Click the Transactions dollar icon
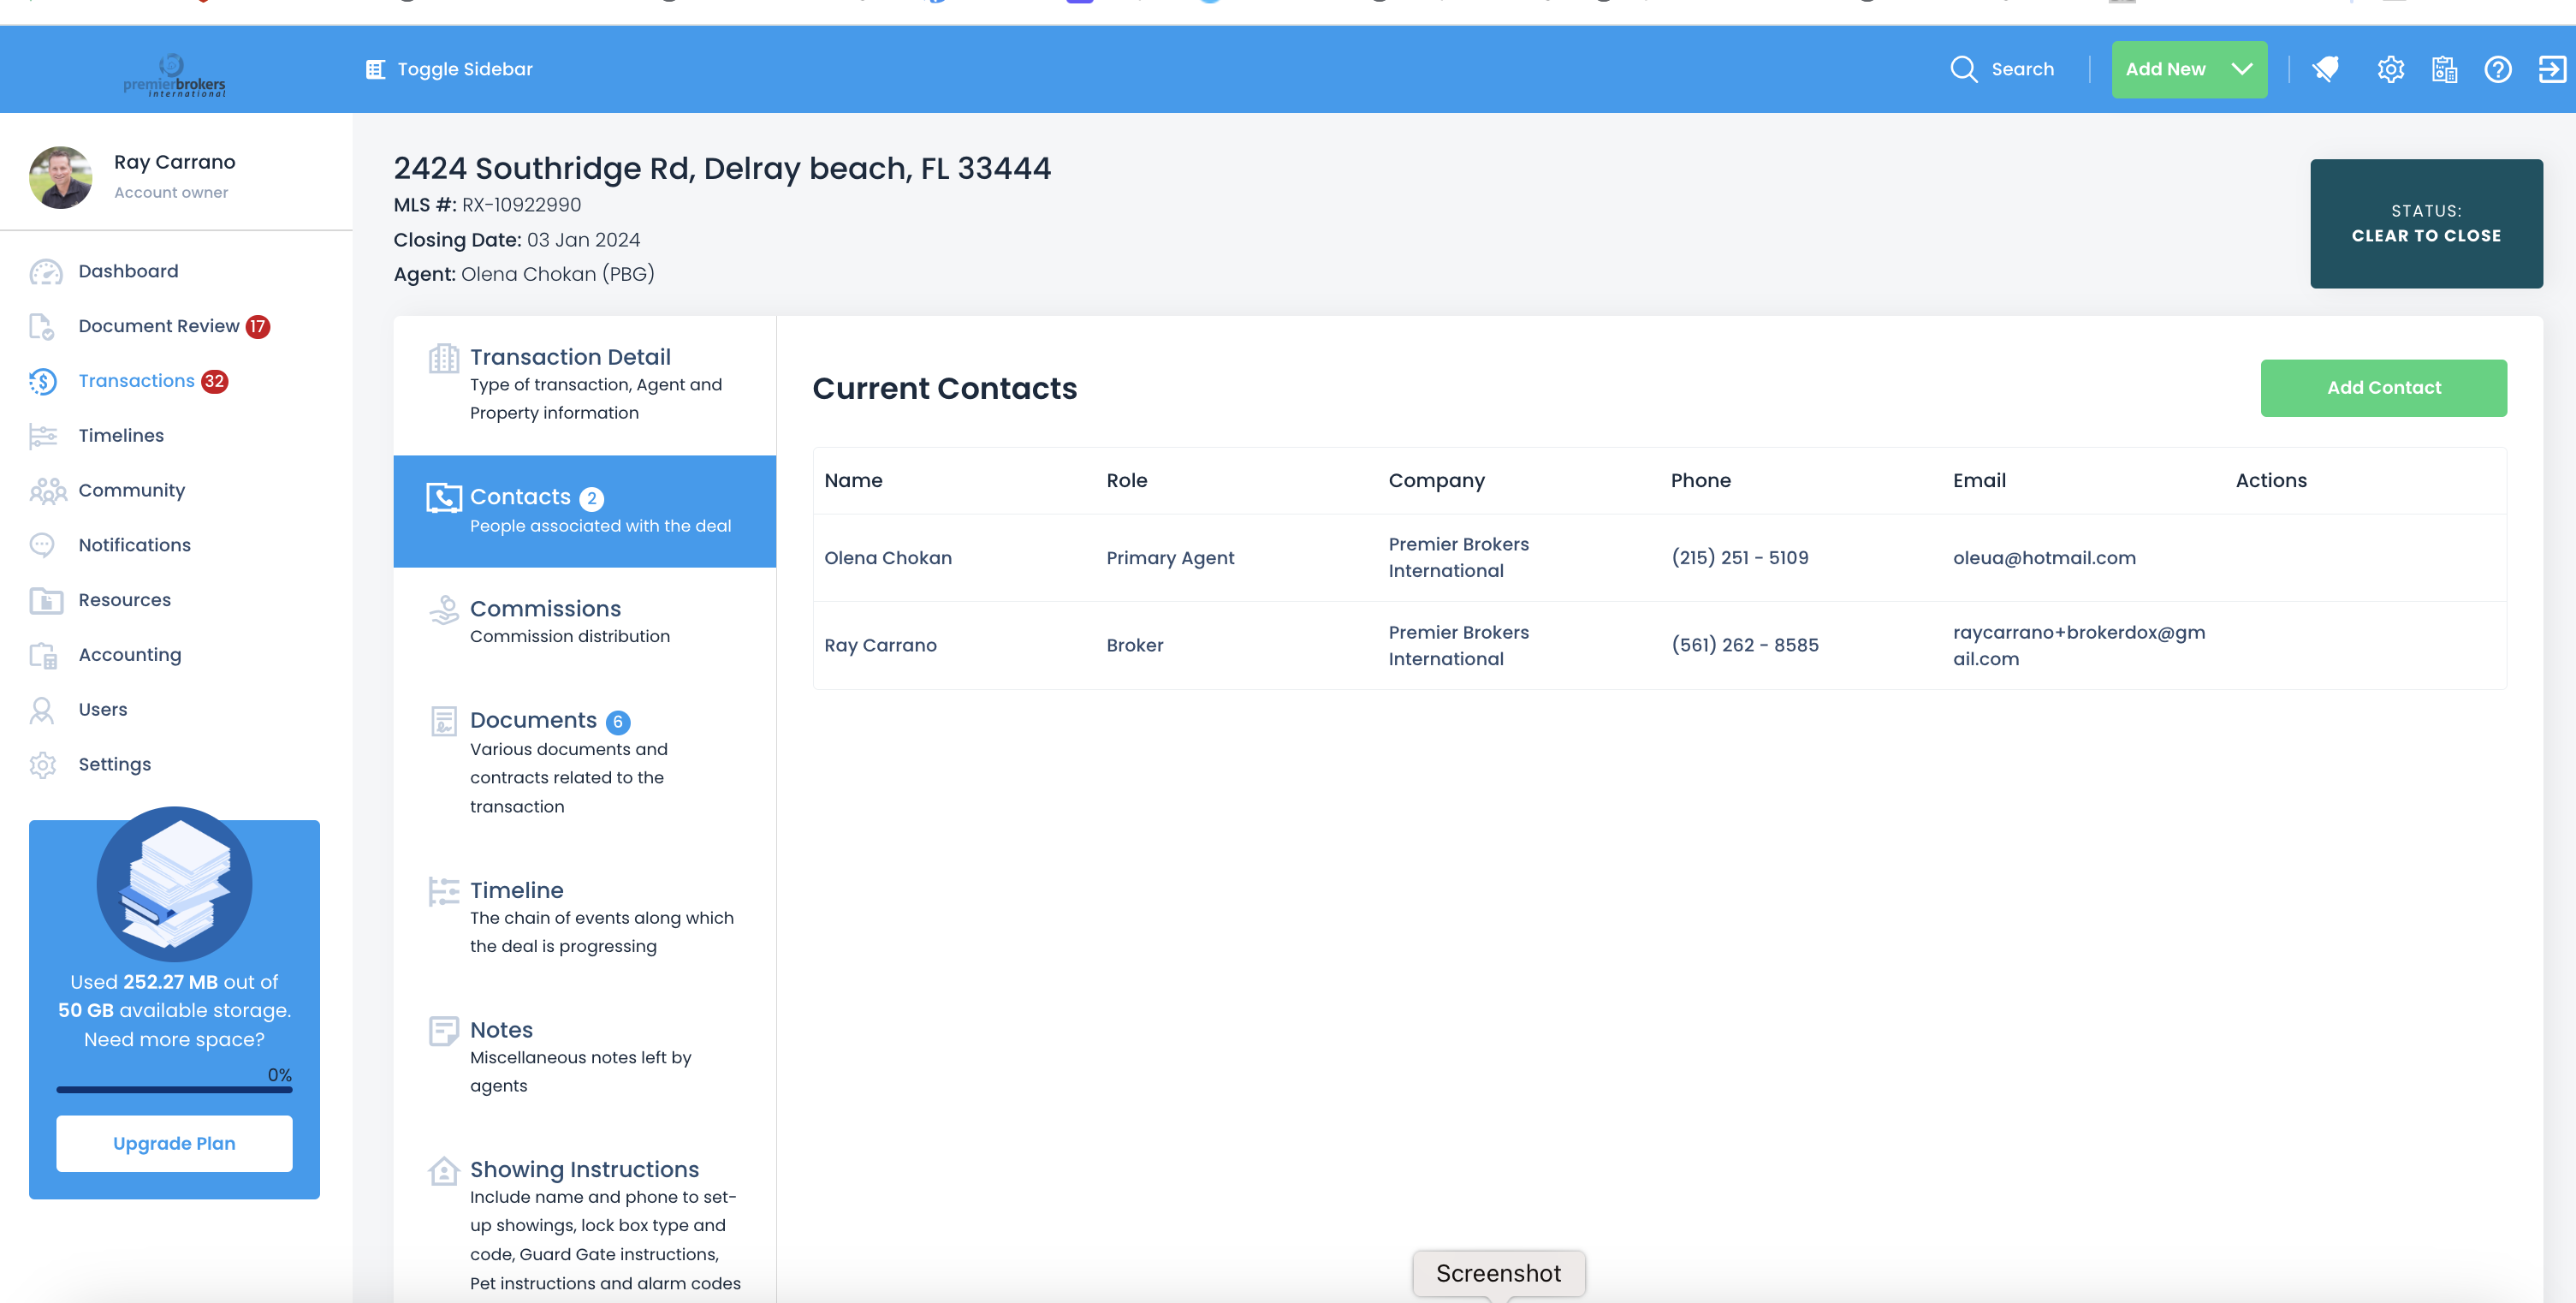This screenshot has width=2576, height=1303. tap(43, 381)
